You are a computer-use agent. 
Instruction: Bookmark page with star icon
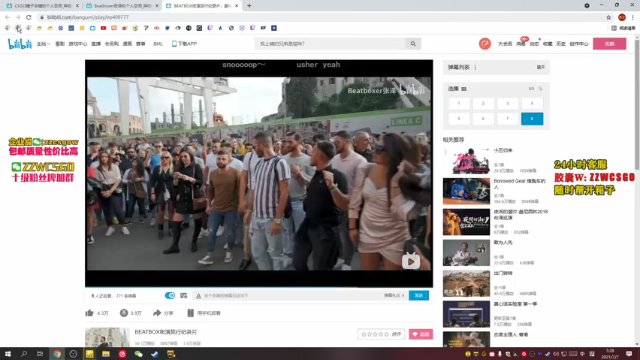(x=609, y=18)
